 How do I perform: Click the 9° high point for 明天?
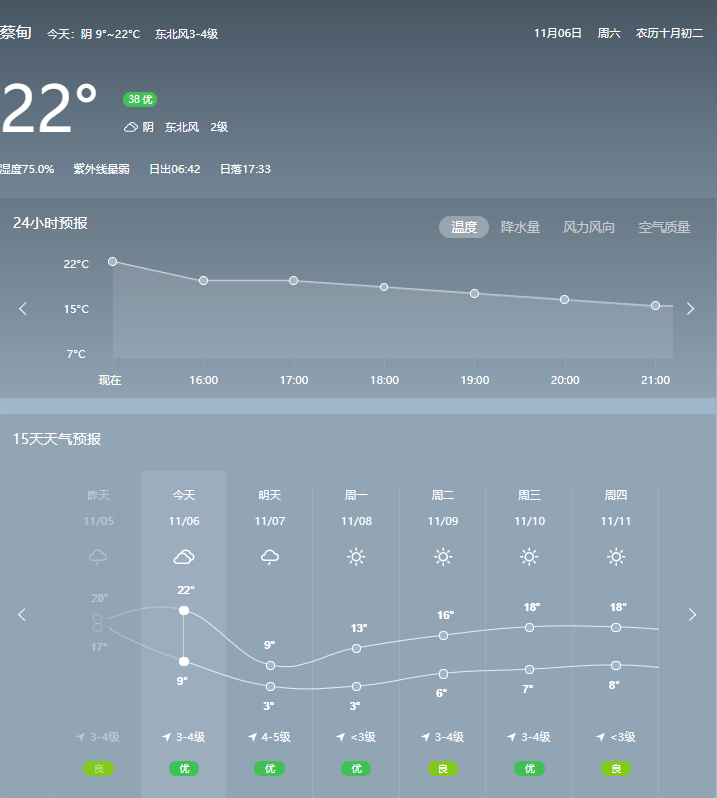point(270,665)
